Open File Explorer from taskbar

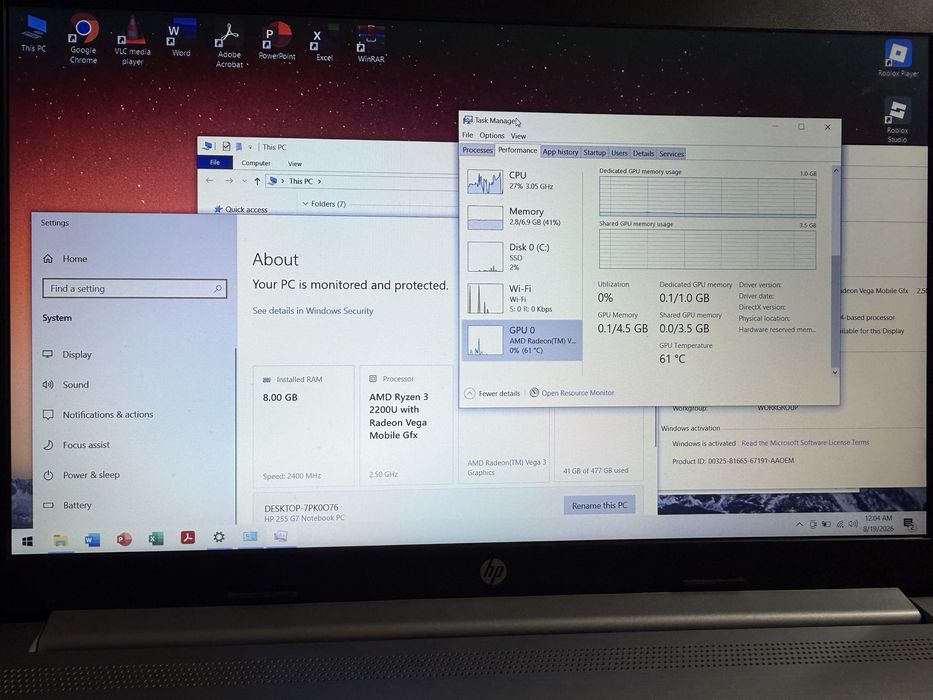tap(60, 540)
